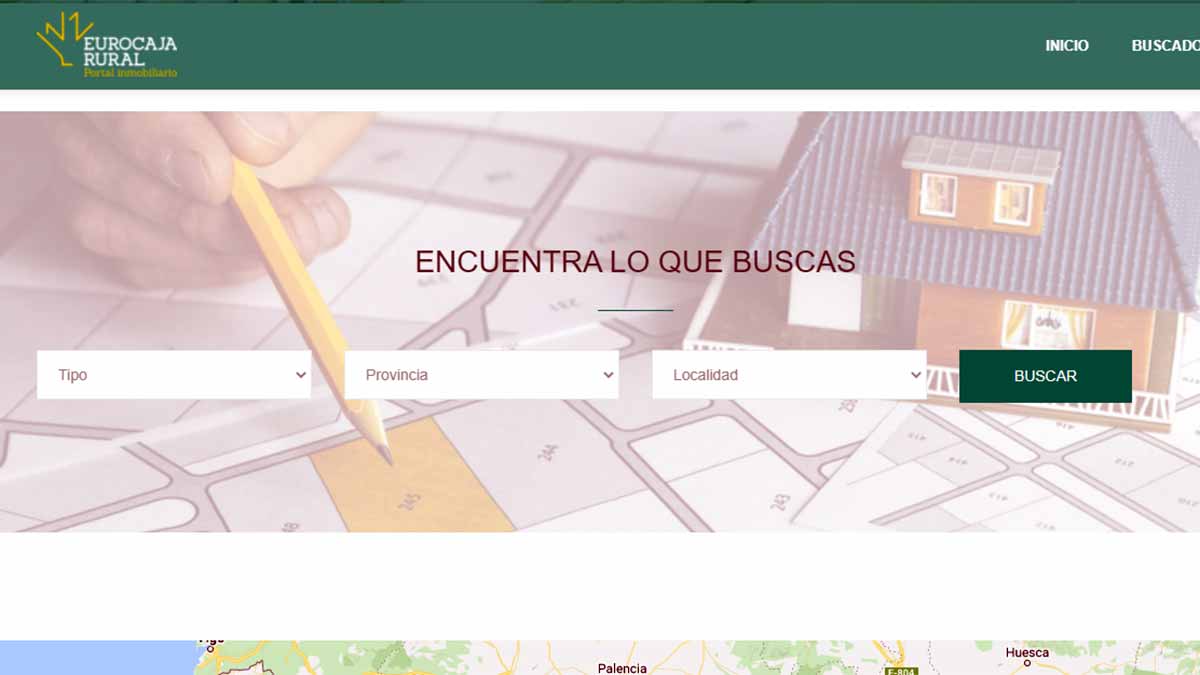
Task: Click the Palencia label on the map
Action: click(x=621, y=668)
